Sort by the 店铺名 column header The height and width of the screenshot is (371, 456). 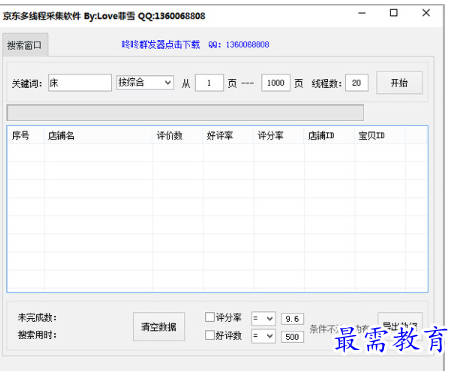coord(98,135)
